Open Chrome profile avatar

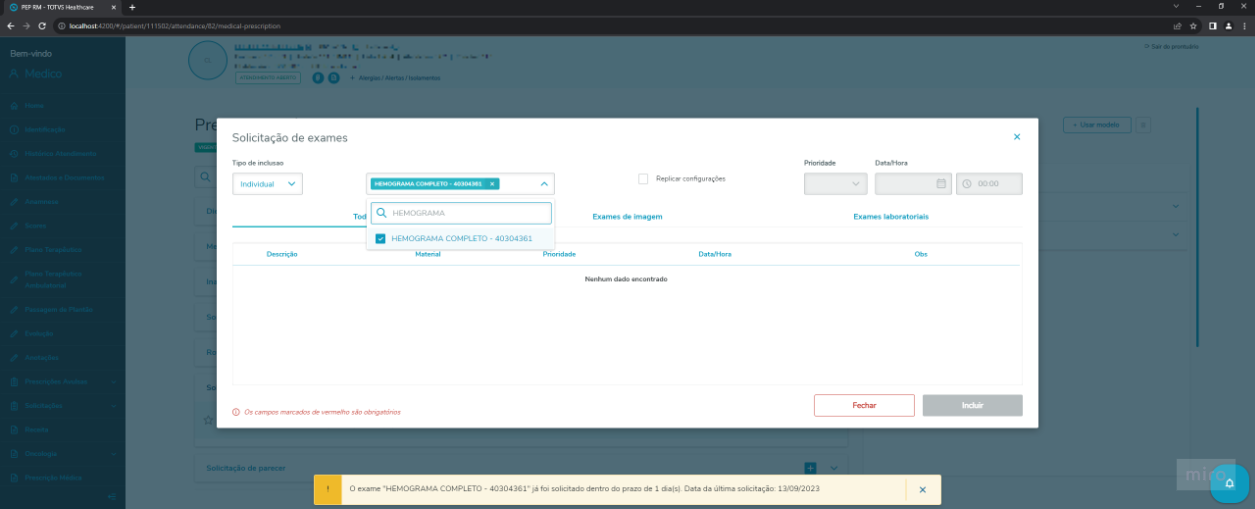point(1229,25)
